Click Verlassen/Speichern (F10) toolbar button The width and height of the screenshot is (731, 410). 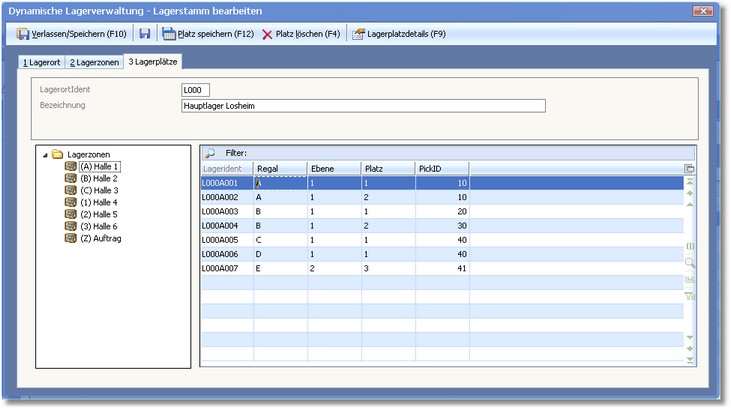coord(72,34)
